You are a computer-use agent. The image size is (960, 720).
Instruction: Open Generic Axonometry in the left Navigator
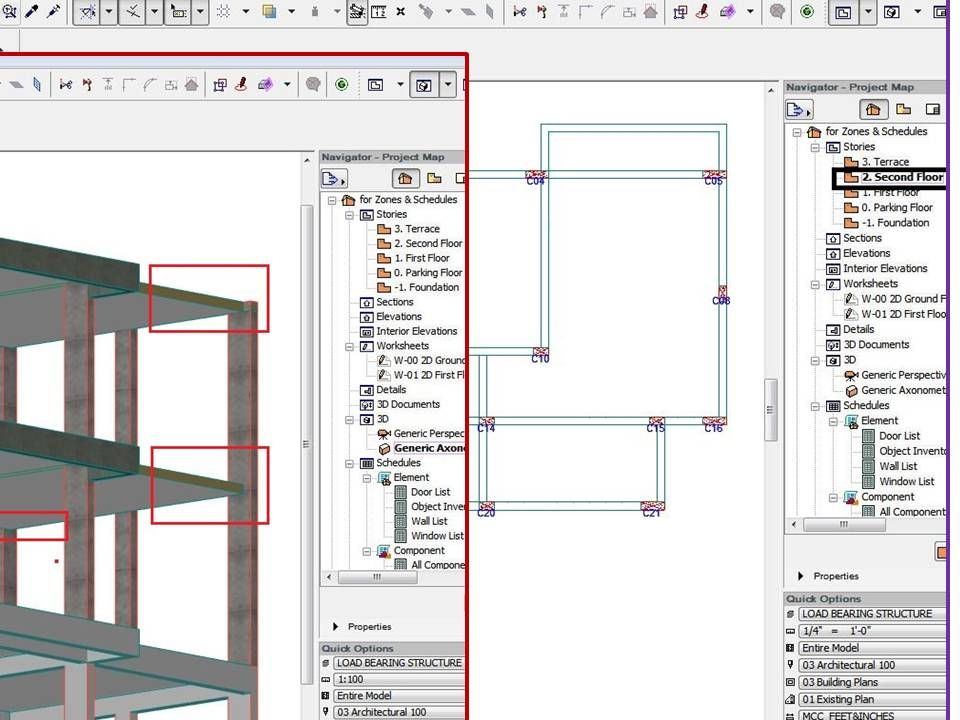tap(429, 448)
